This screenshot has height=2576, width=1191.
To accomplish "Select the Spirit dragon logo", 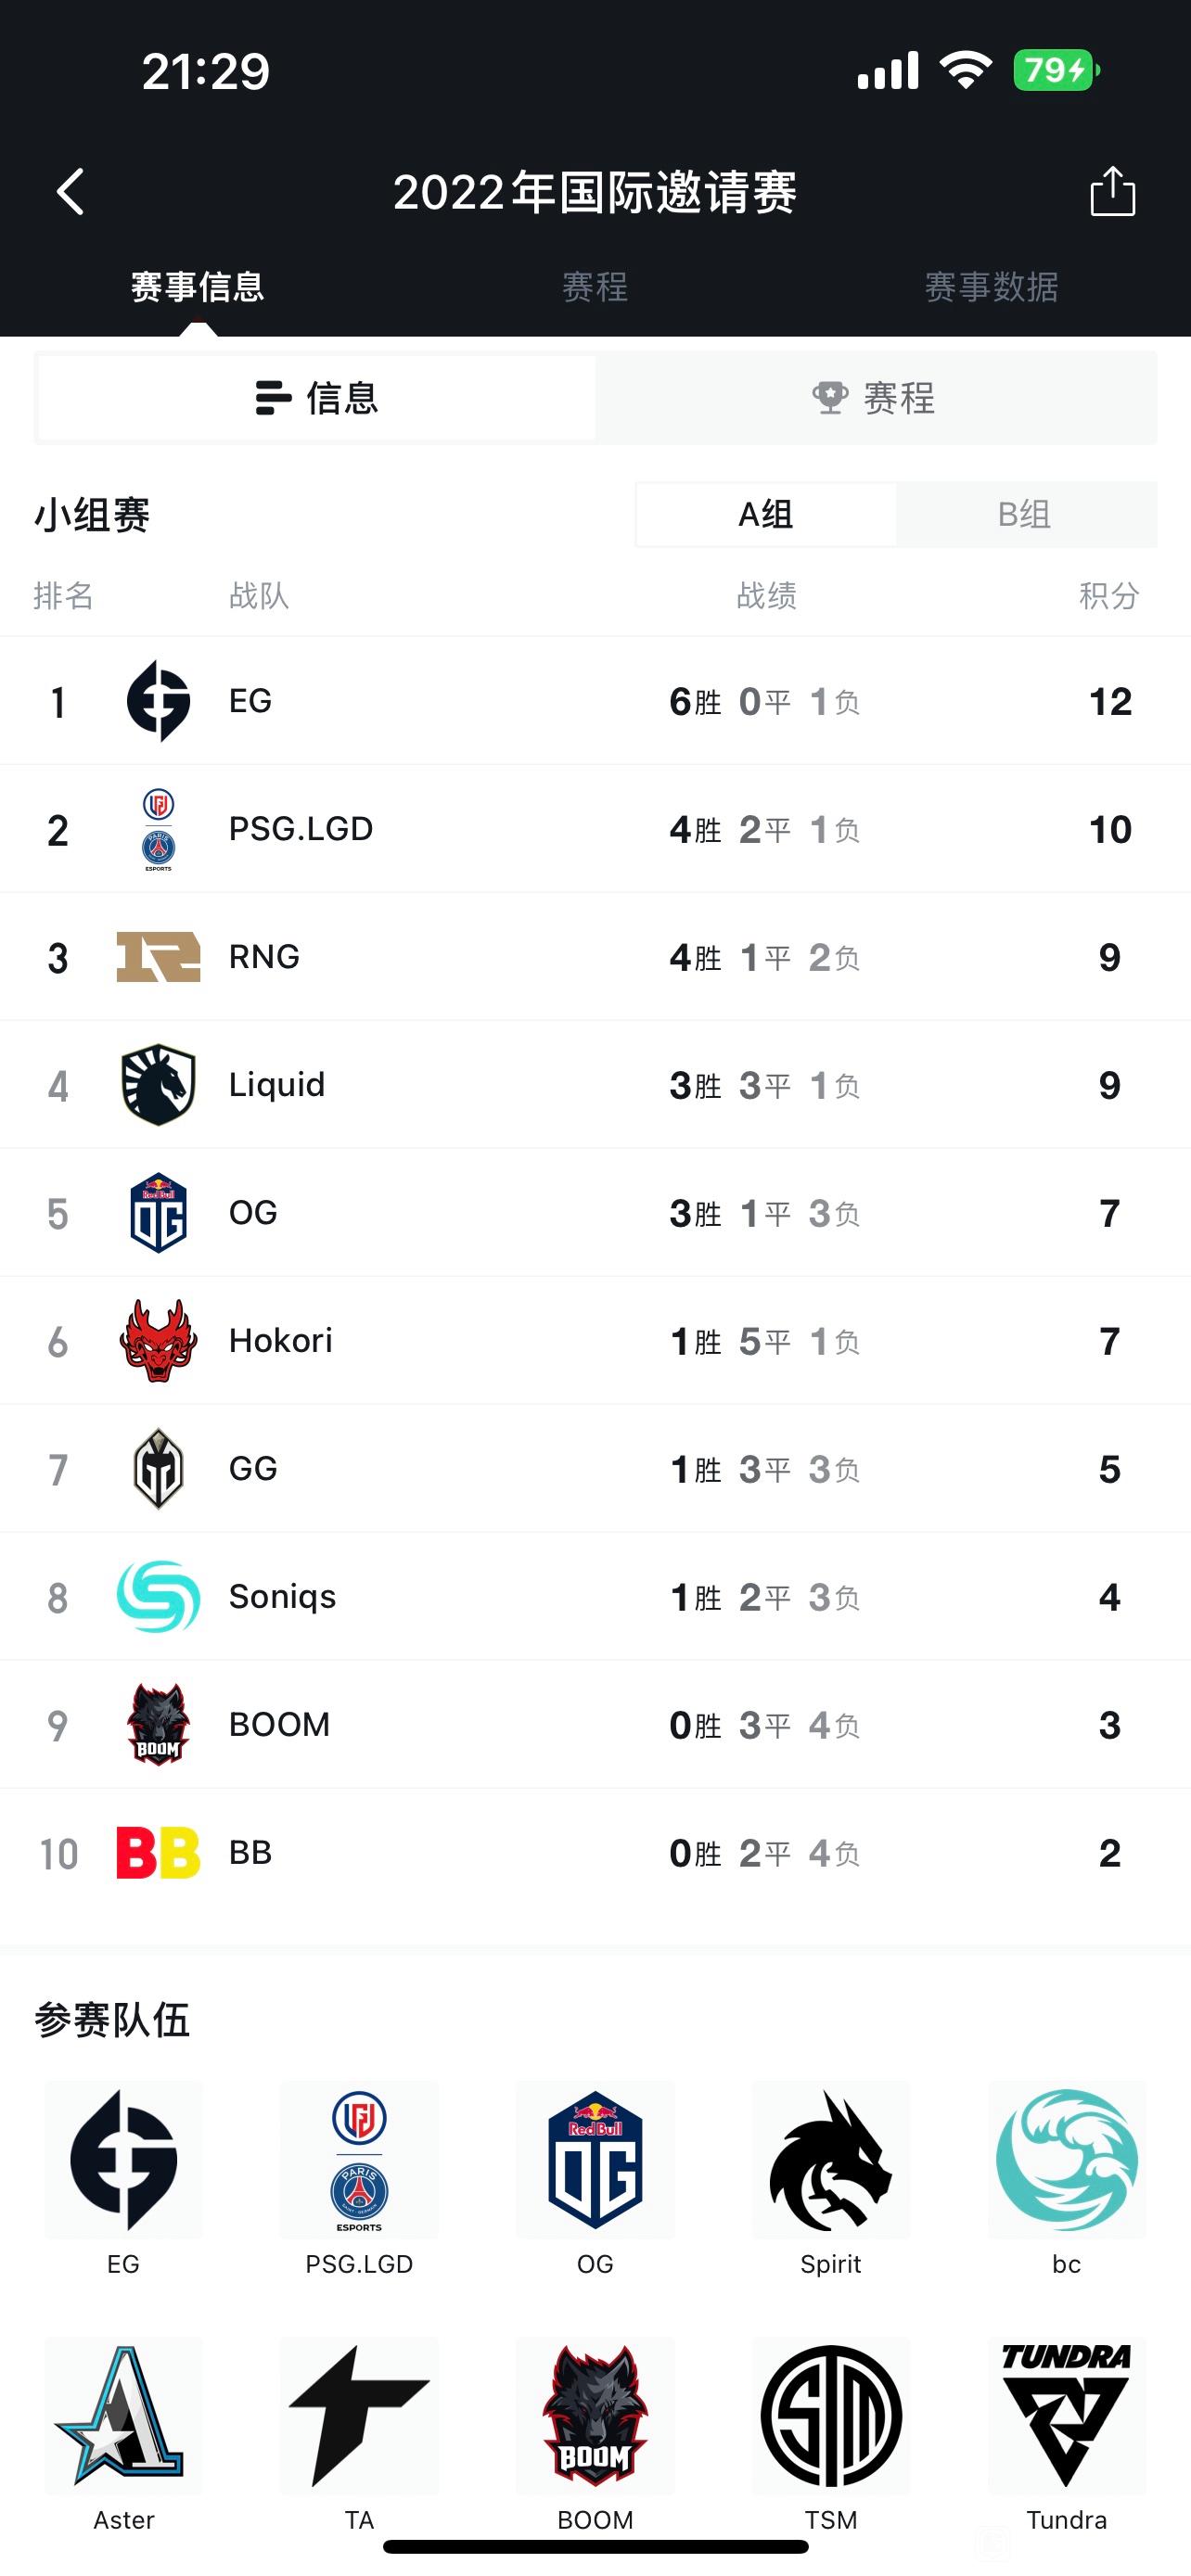I will pyautogui.click(x=830, y=2160).
